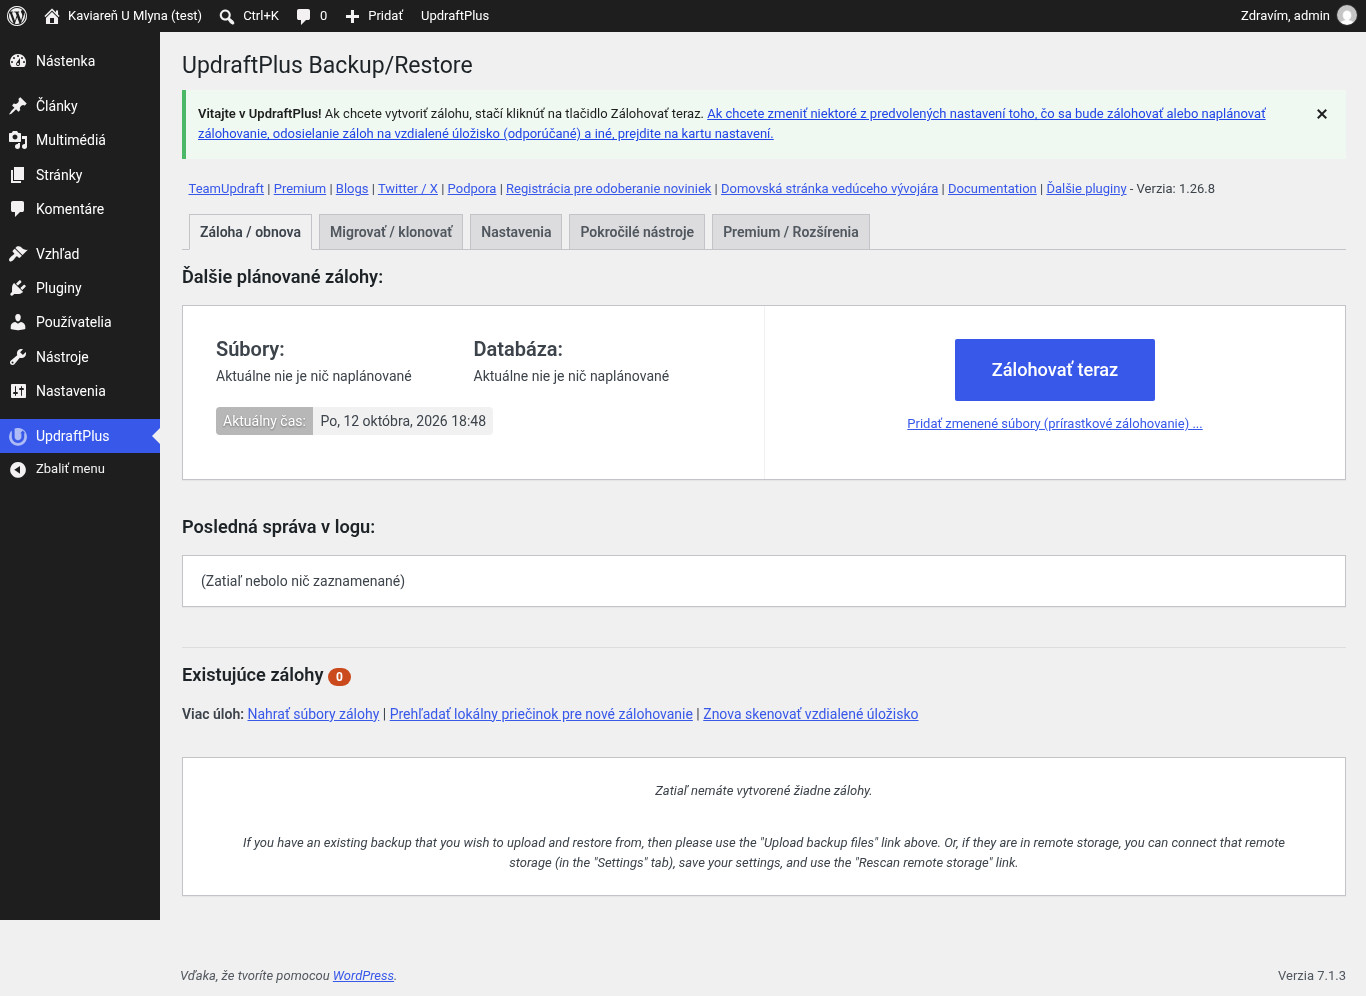Click Znova skenovať vzdialené úložisko link
The image size is (1366, 996).
coord(811,714)
